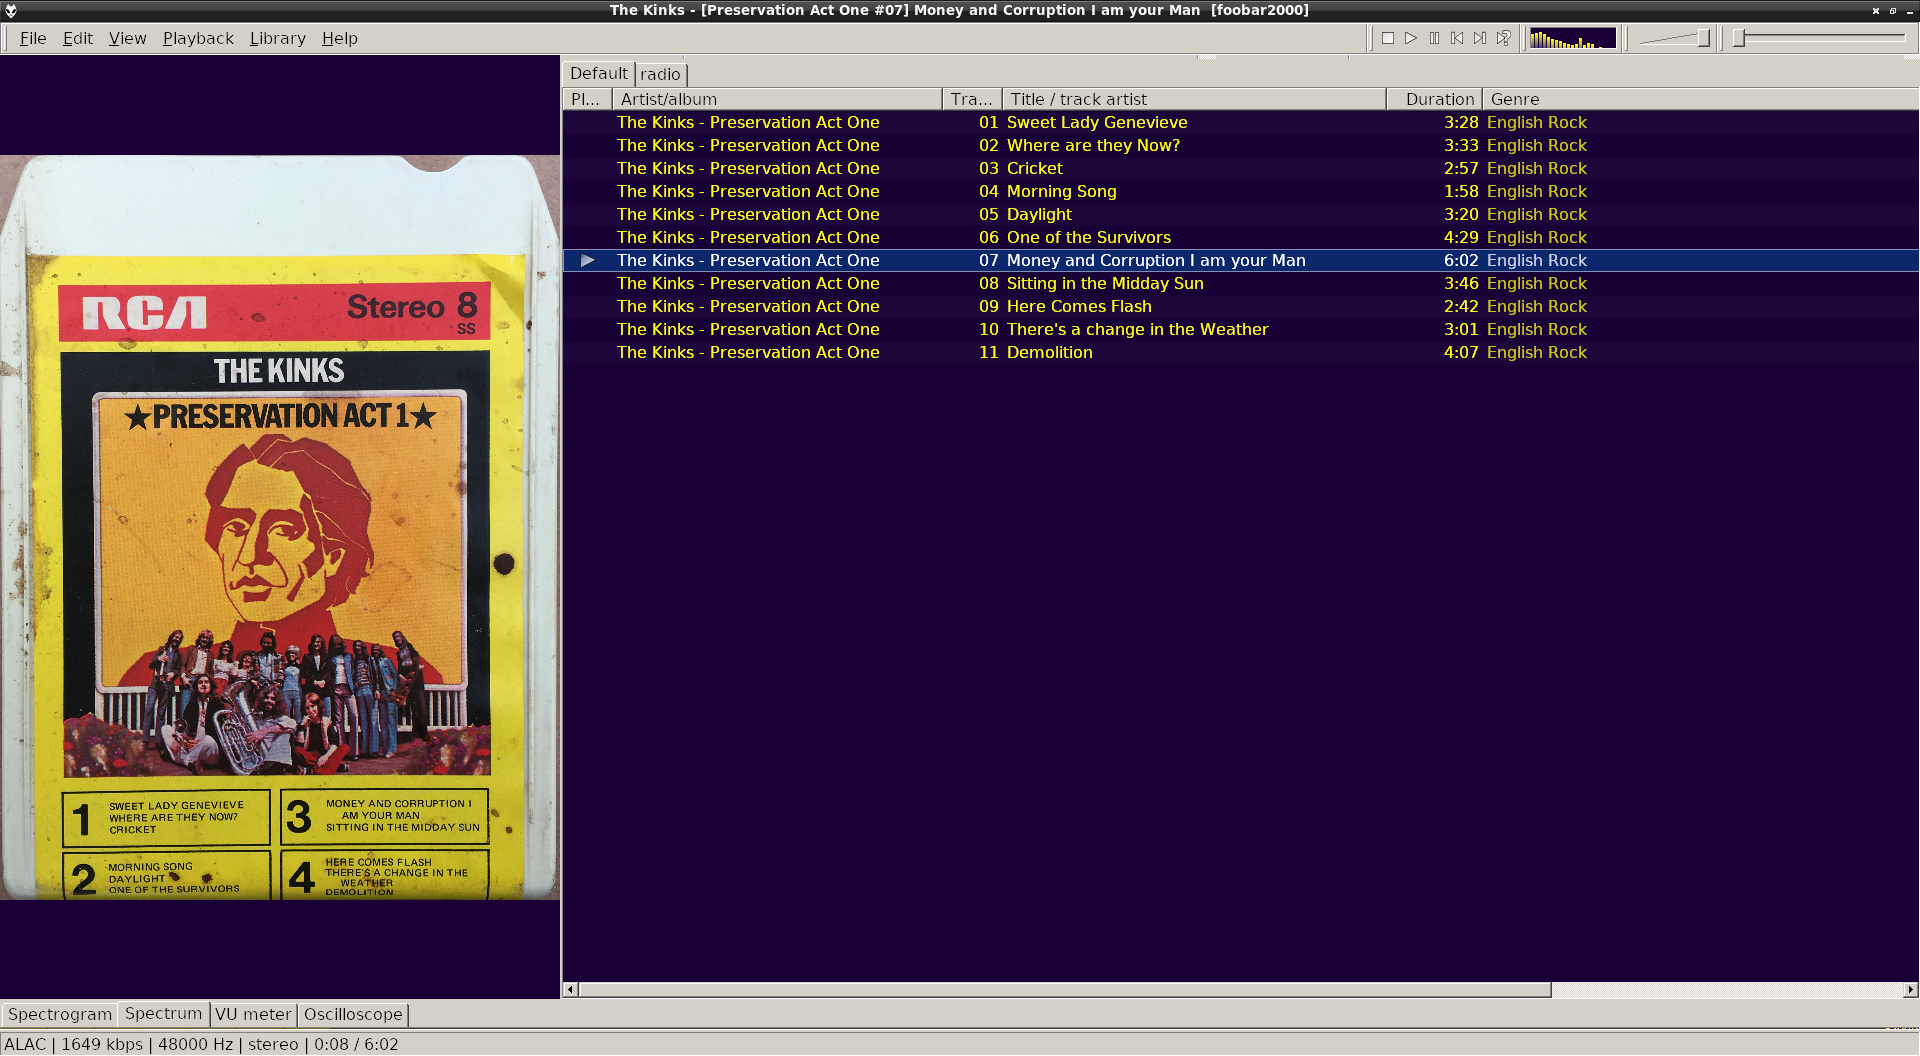This screenshot has height=1056, width=1920.
Task: Click the 1:58 duration value
Action: click(1460, 191)
